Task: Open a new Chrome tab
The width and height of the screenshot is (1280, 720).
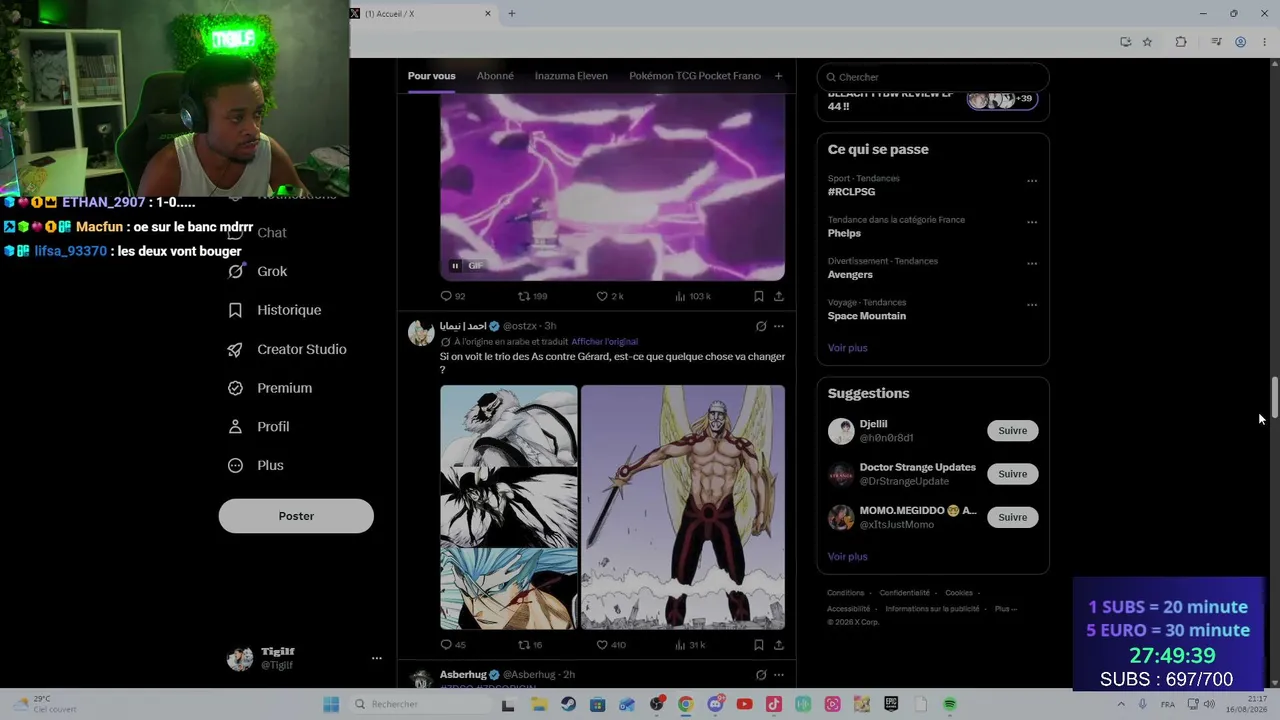Action: pyautogui.click(x=512, y=14)
